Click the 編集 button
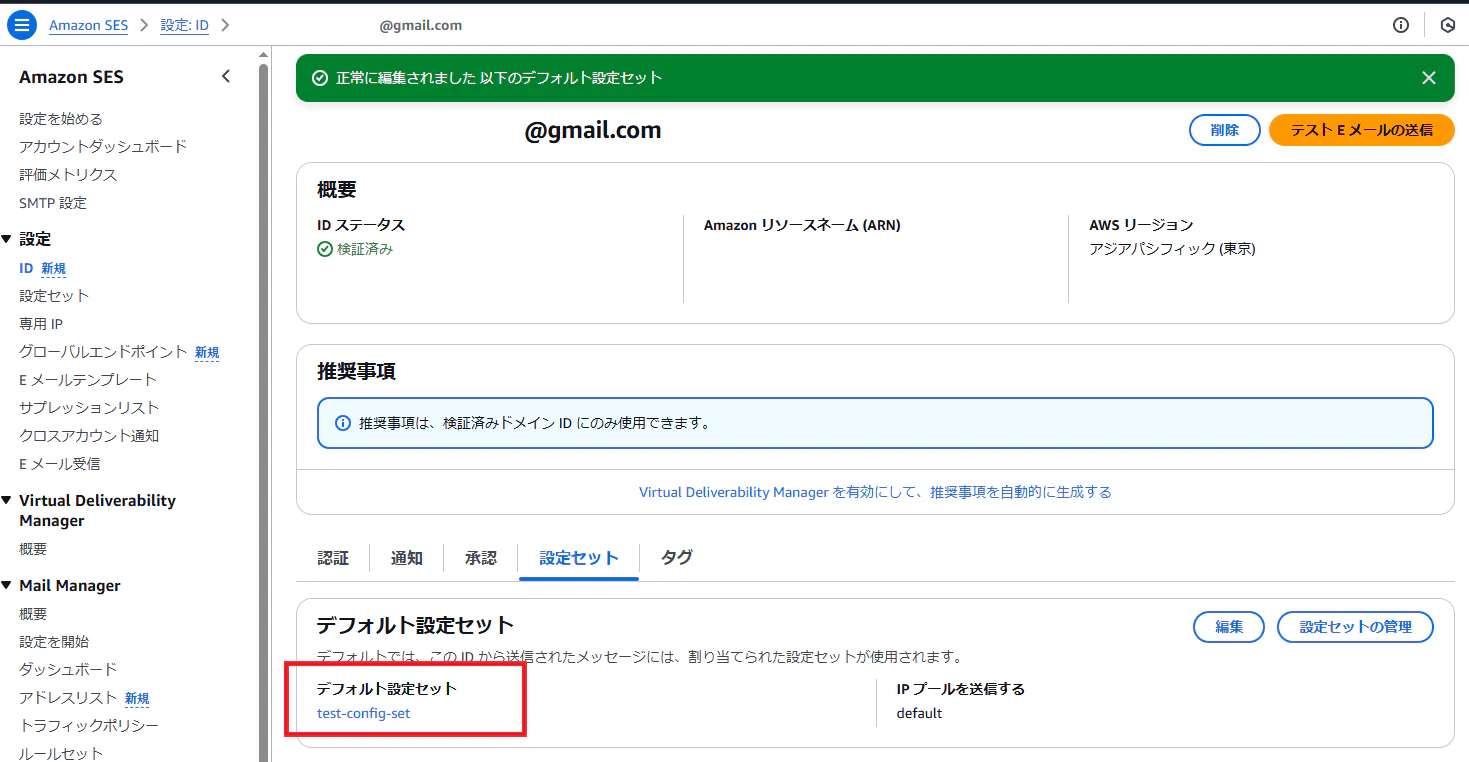1469x762 pixels. pyautogui.click(x=1229, y=627)
